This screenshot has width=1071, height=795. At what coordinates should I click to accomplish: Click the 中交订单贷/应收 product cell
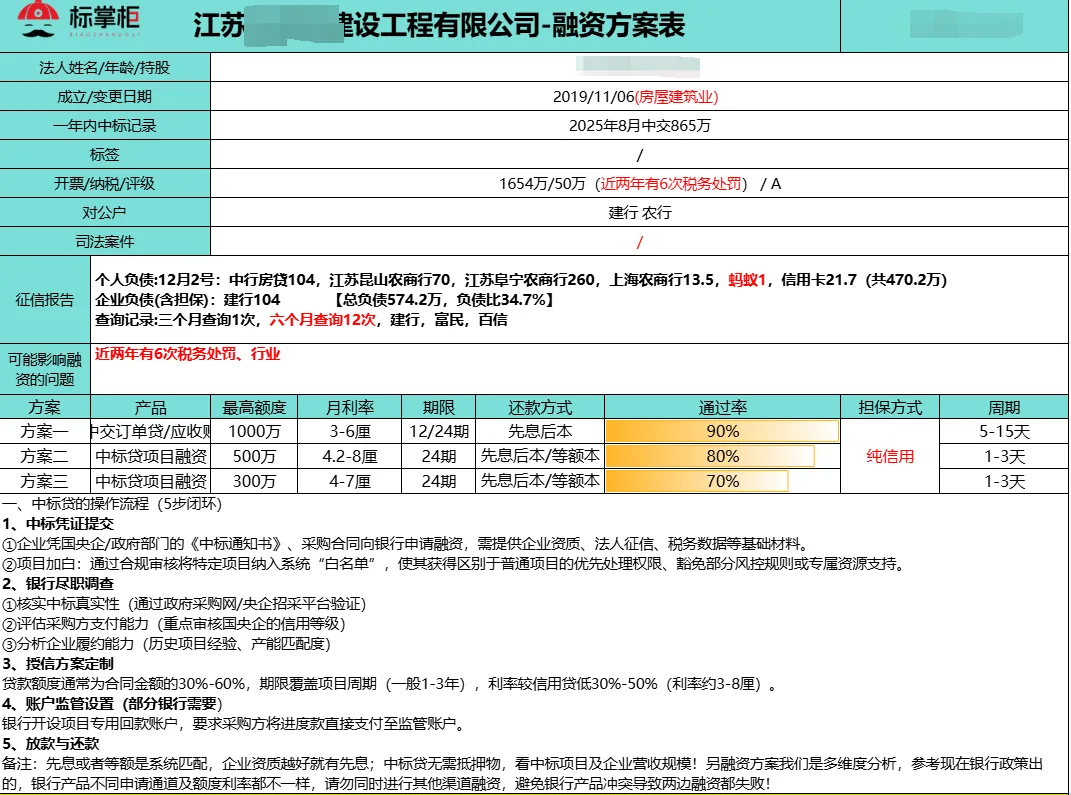tap(150, 432)
